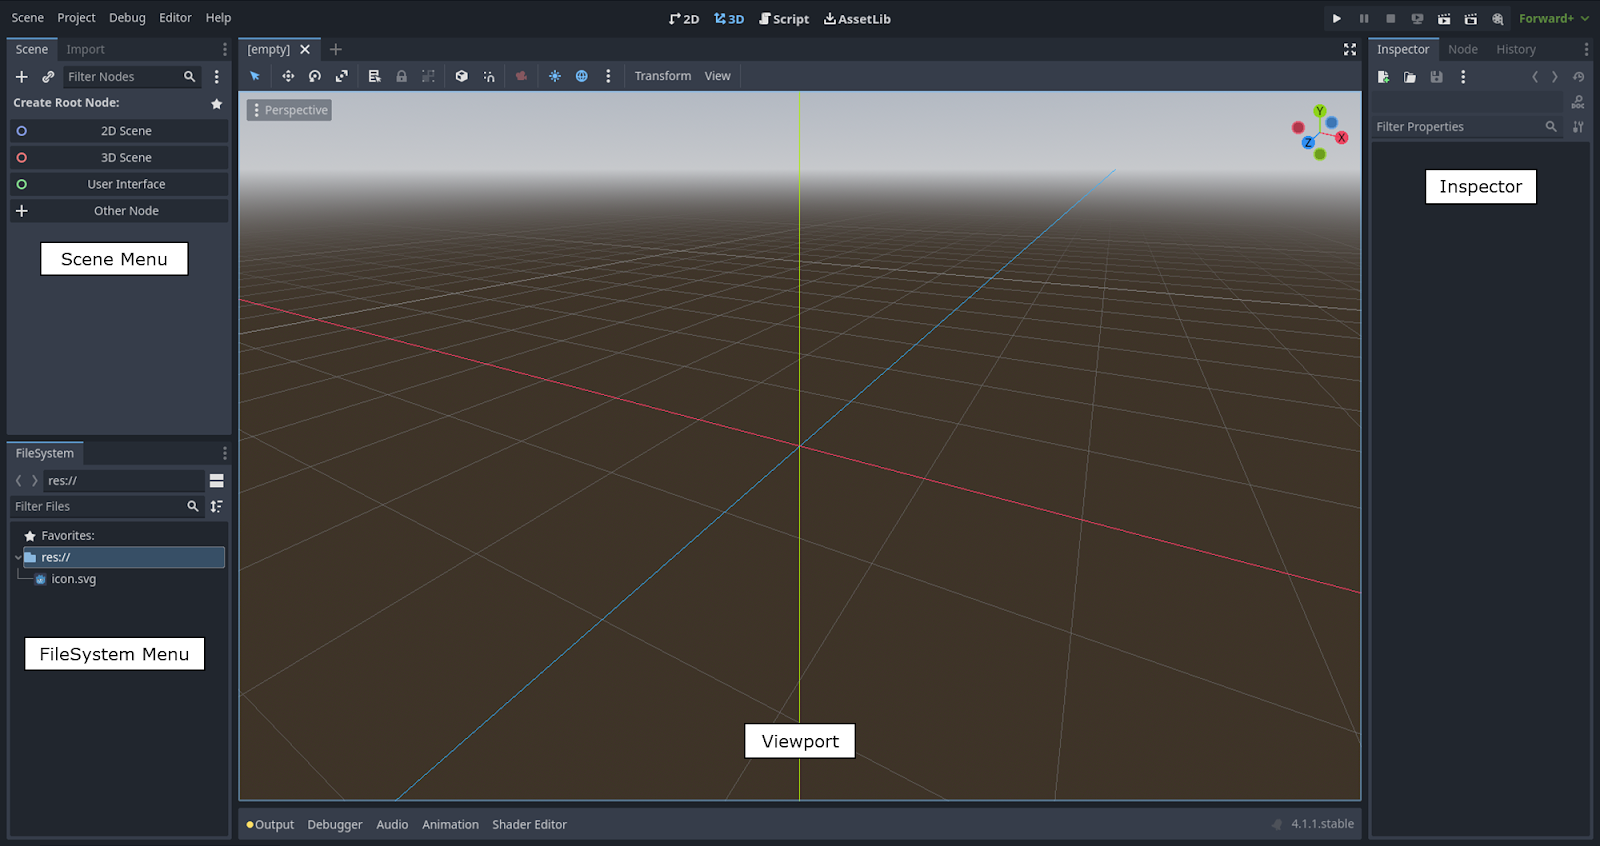Viewport: 1600px width, 846px height.
Task: Open FileSystem sort files menu
Action: point(216,507)
